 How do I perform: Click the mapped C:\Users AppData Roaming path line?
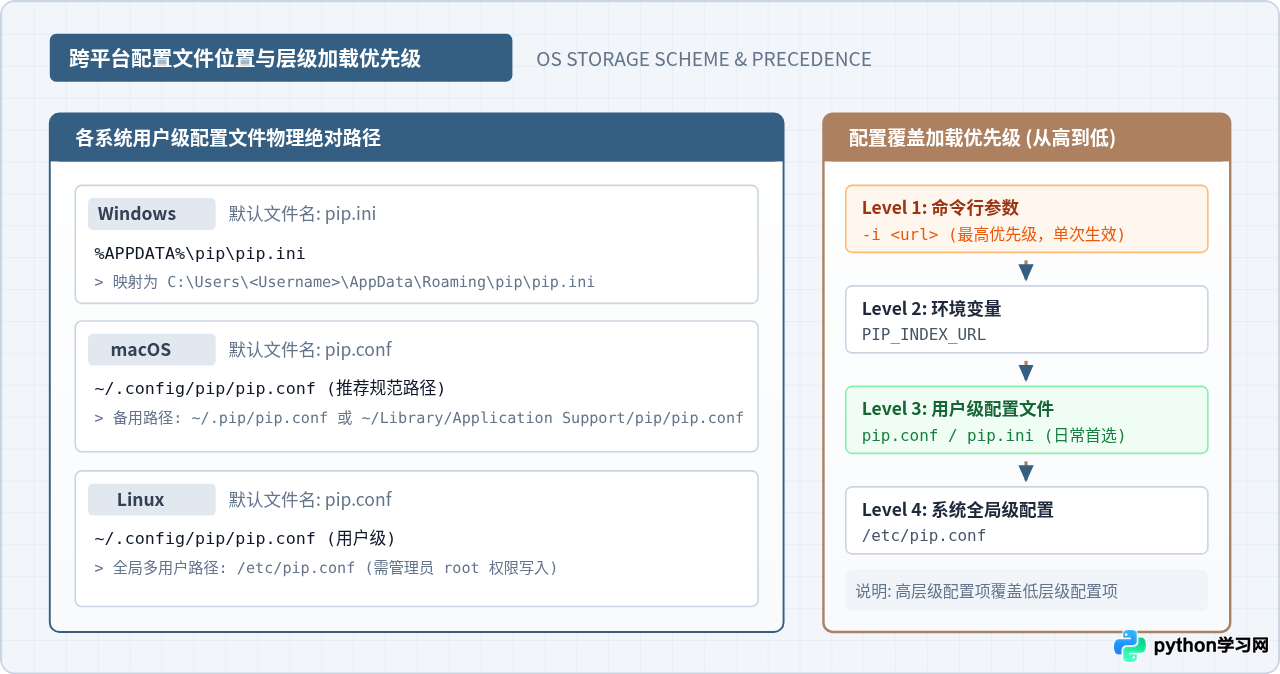pos(344,282)
